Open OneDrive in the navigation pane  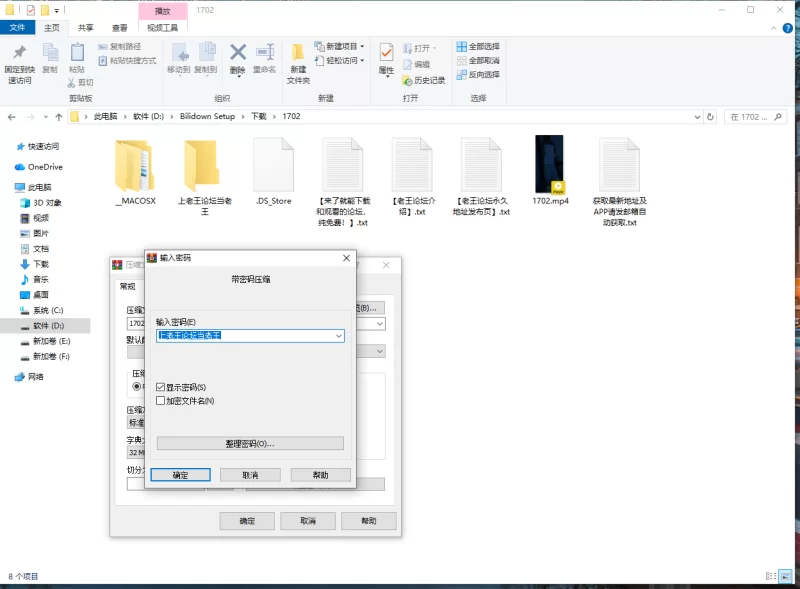[44, 167]
